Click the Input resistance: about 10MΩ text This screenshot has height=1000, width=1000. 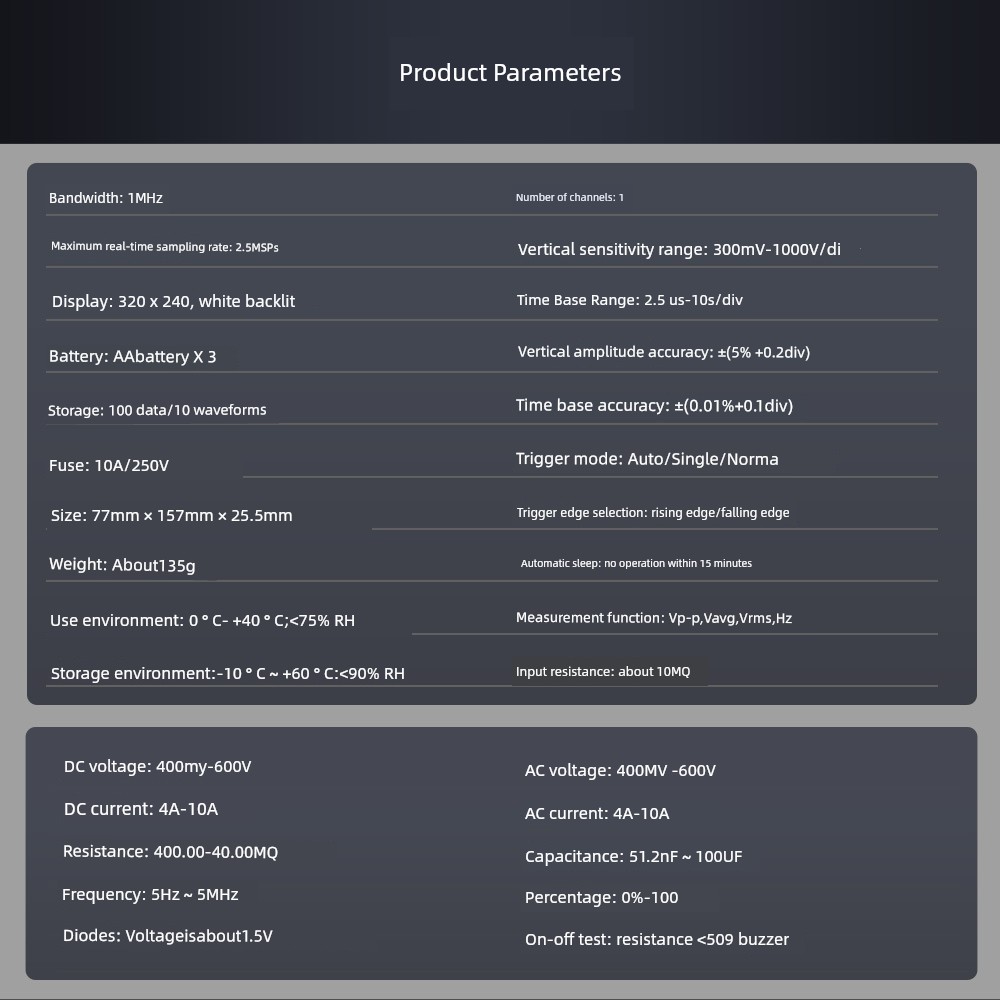tap(603, 672)
